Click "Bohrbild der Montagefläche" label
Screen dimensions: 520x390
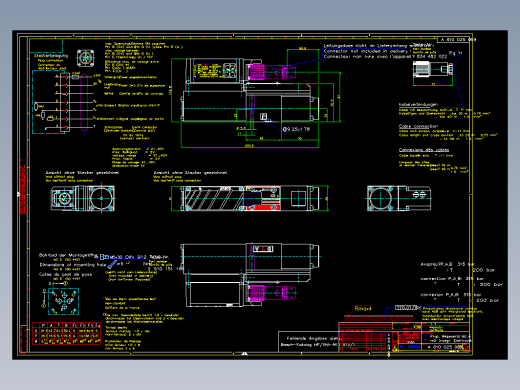(x=68, y=255)
